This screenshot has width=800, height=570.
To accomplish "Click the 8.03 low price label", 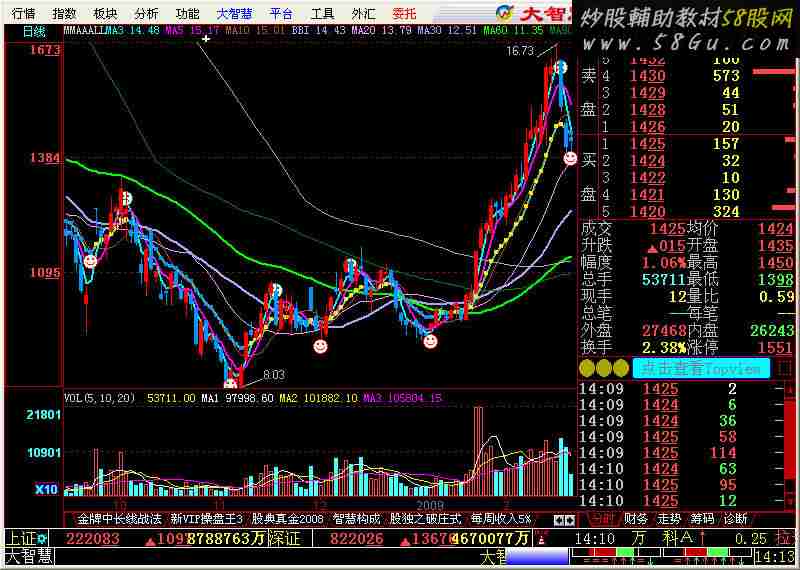I will 274,375.
